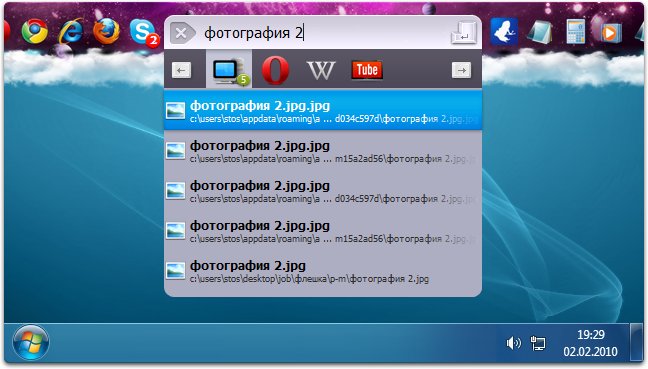This screenshot has width=648, height=369.
Task: Open highlighted result 'фотография 2.jpg.jpg'
Action: tap(323, 110)
